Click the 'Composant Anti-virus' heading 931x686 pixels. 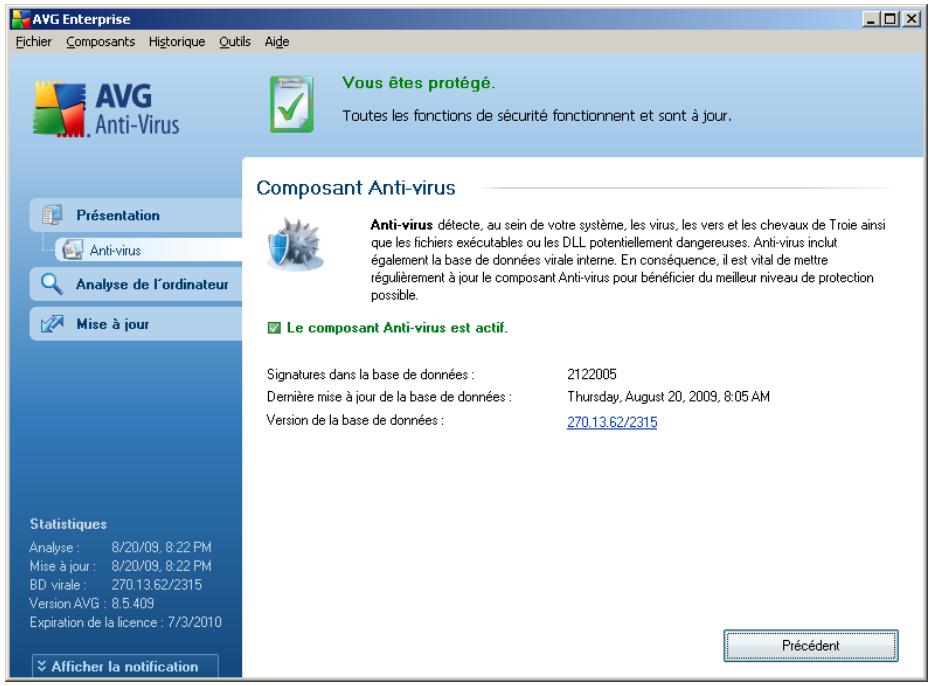(356, 188)
